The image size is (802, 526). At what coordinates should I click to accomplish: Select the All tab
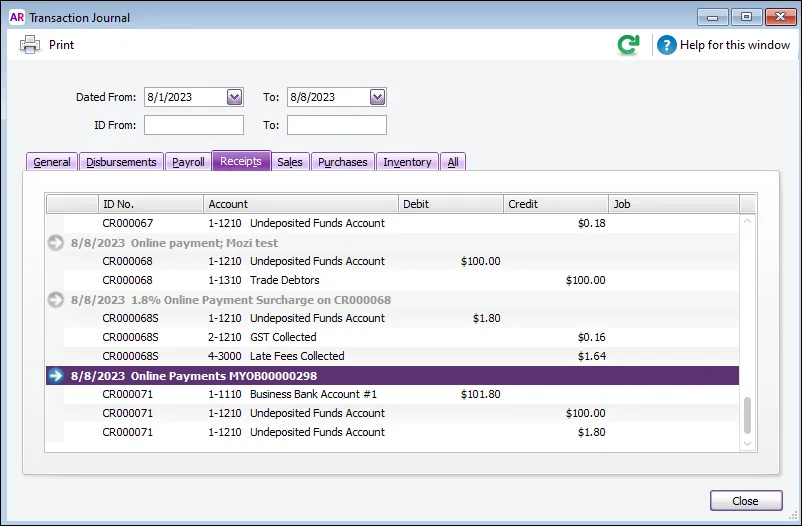click(x=453, y=162)
